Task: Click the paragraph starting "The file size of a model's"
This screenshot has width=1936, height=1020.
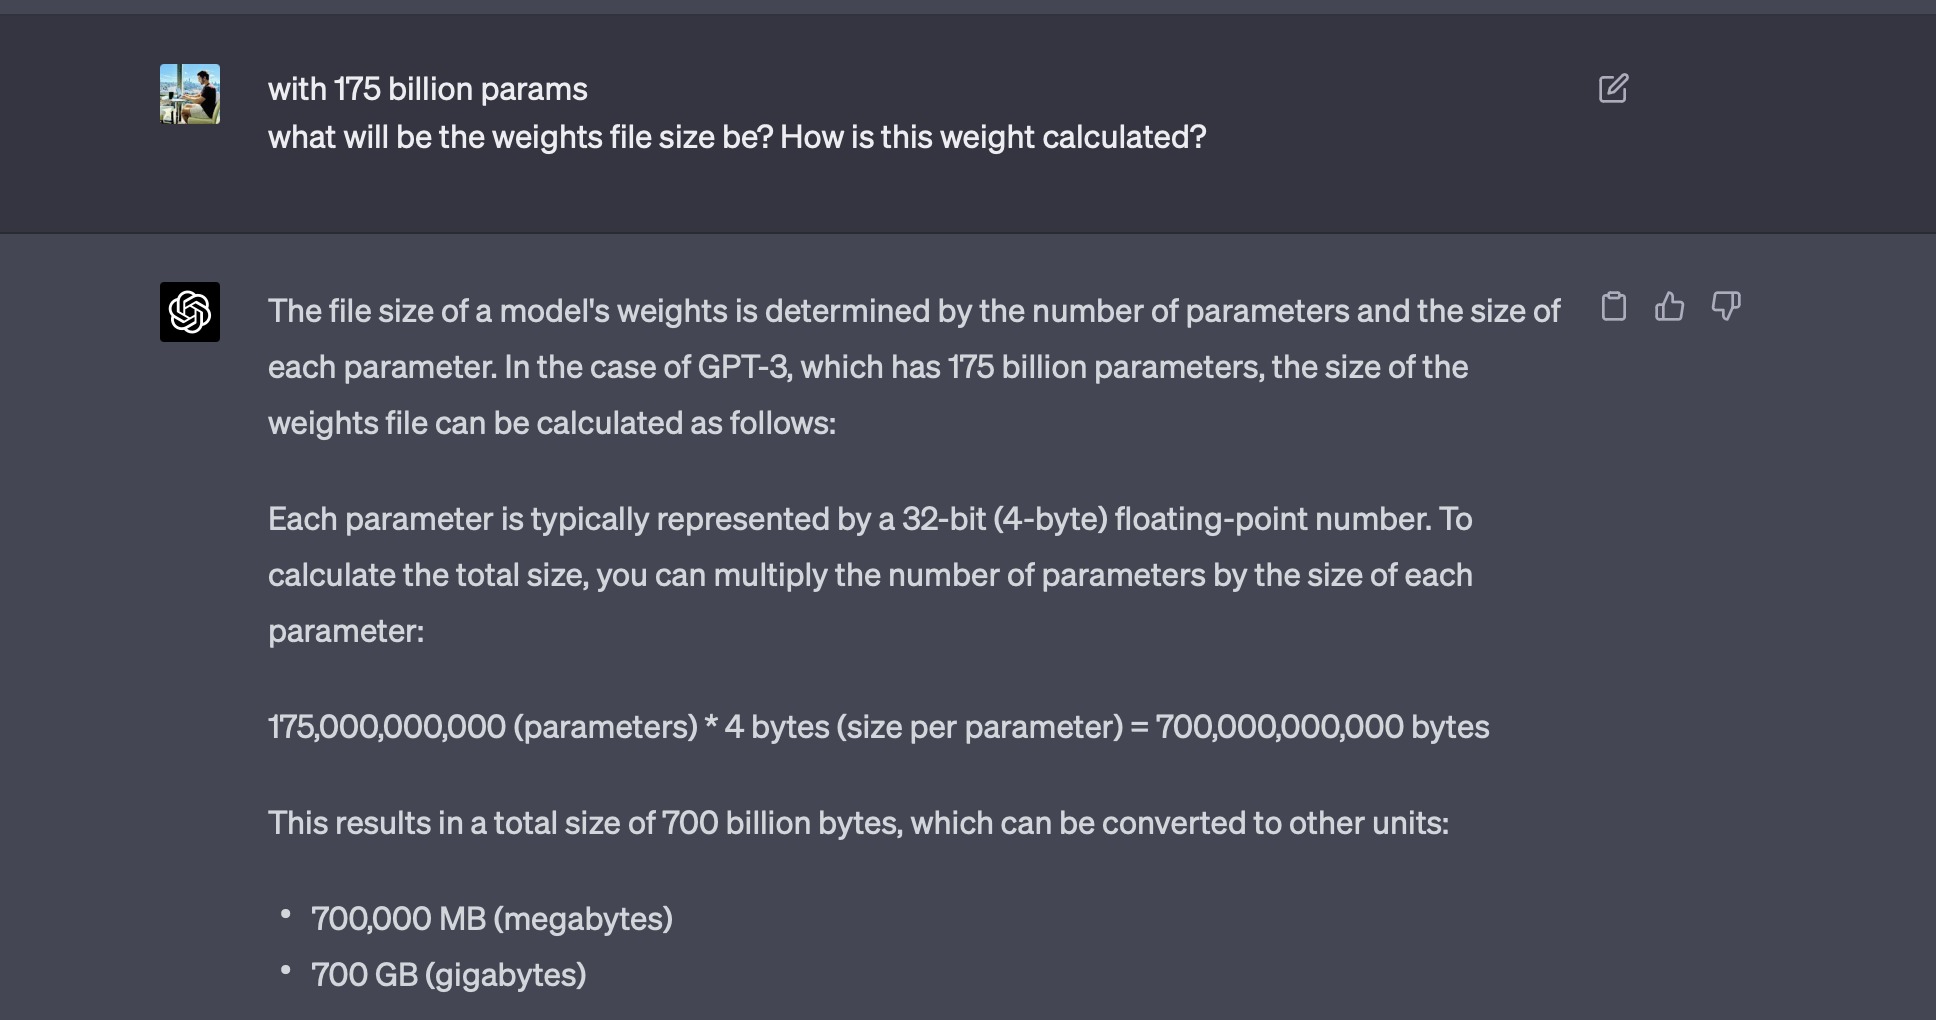Action: (x=913, y=311)
